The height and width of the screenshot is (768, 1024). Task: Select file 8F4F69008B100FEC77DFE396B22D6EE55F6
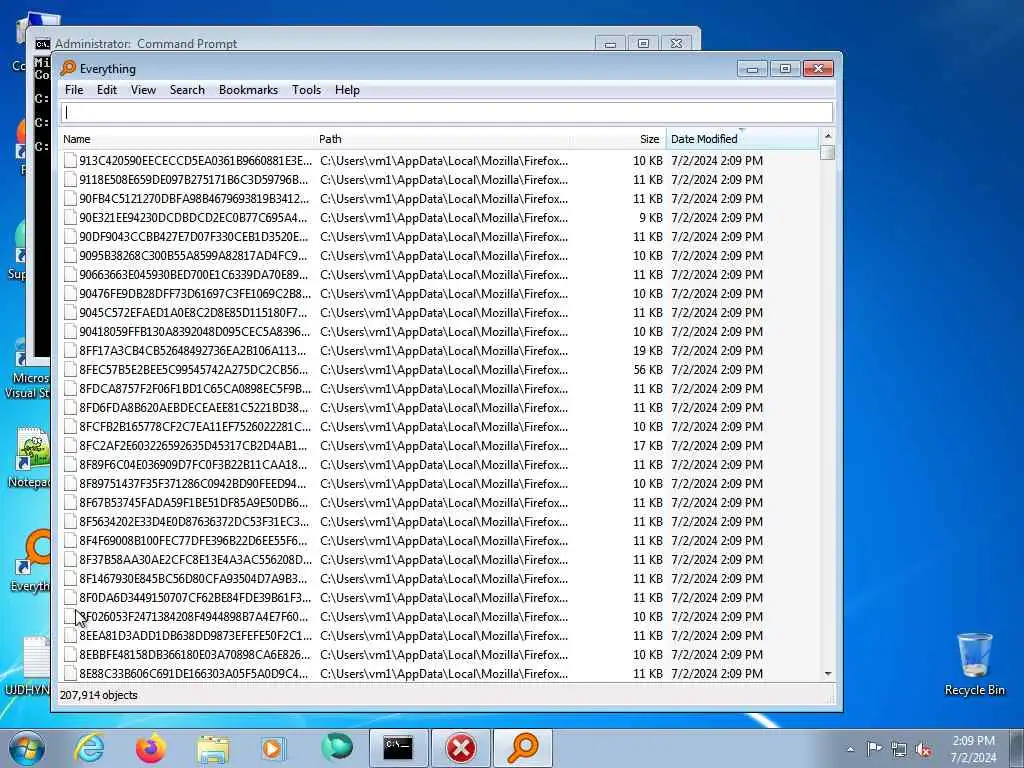pos(193,541)
